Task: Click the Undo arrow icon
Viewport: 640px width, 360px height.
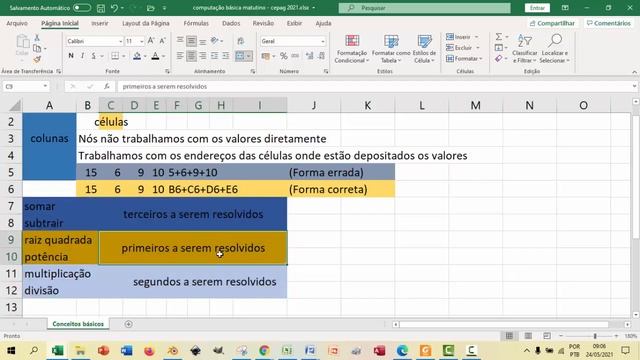Action: [114, 8]
